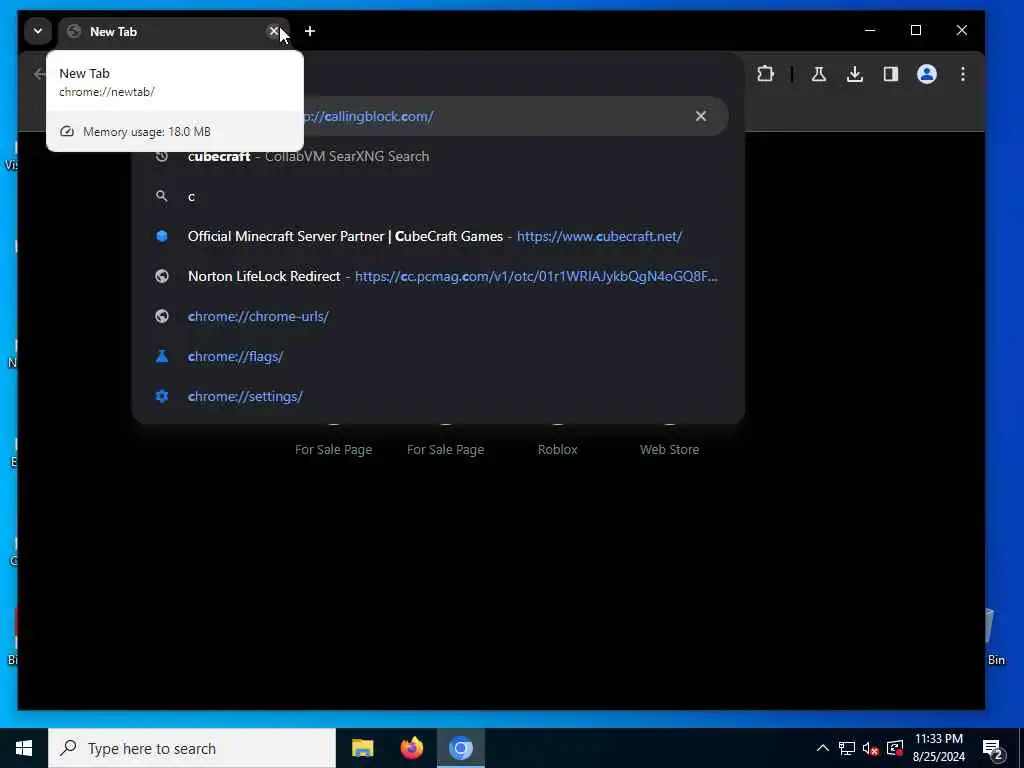
Task: Click the magnifier icon beside 'c'
Action: 162,196
